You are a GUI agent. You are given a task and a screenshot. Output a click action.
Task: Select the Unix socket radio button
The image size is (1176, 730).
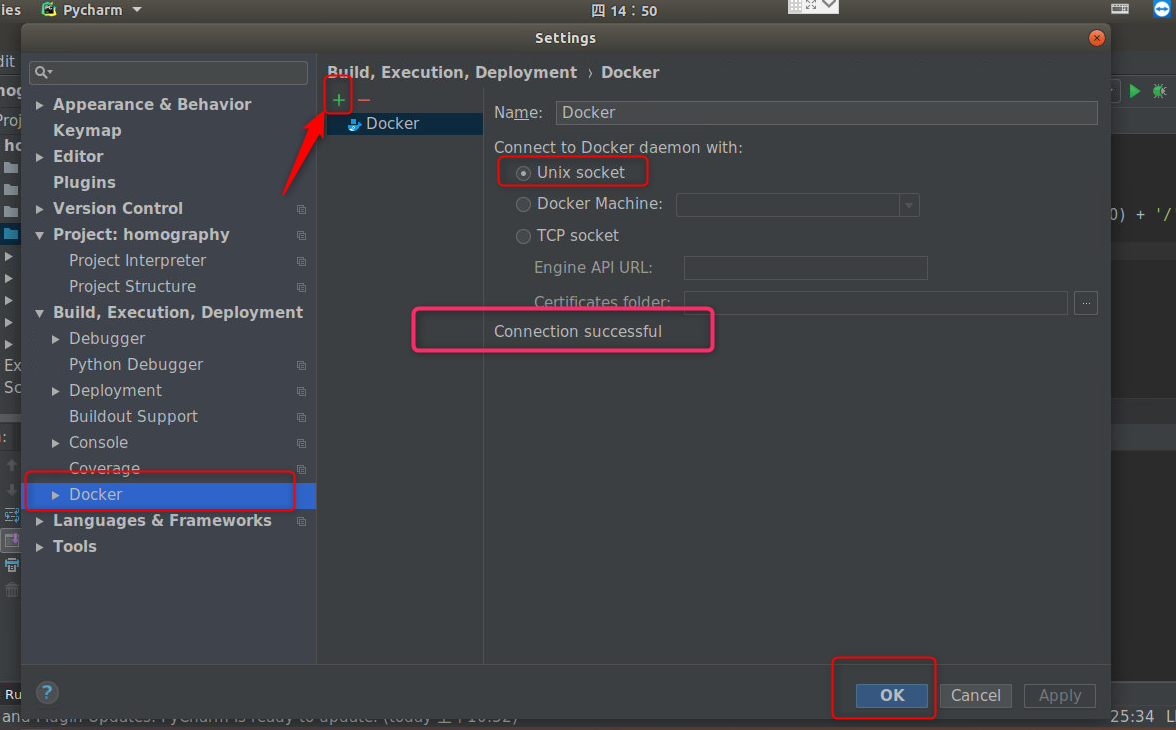[524, 173]
